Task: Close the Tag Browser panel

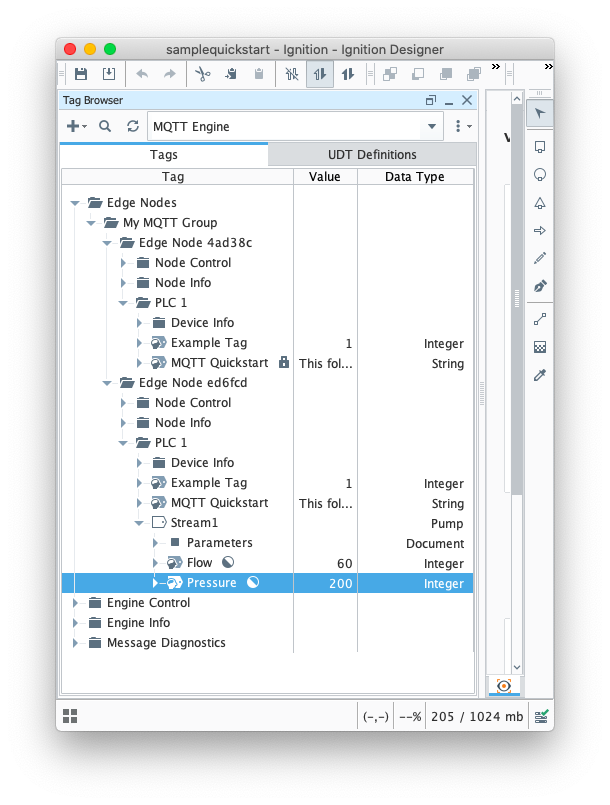Action: pyautogui.click(x=467, y=100)
